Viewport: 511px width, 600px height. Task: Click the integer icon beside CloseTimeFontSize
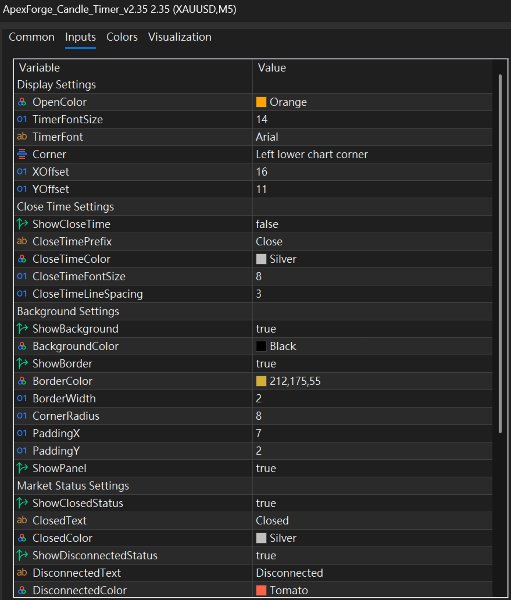click(x=22, y=276)
